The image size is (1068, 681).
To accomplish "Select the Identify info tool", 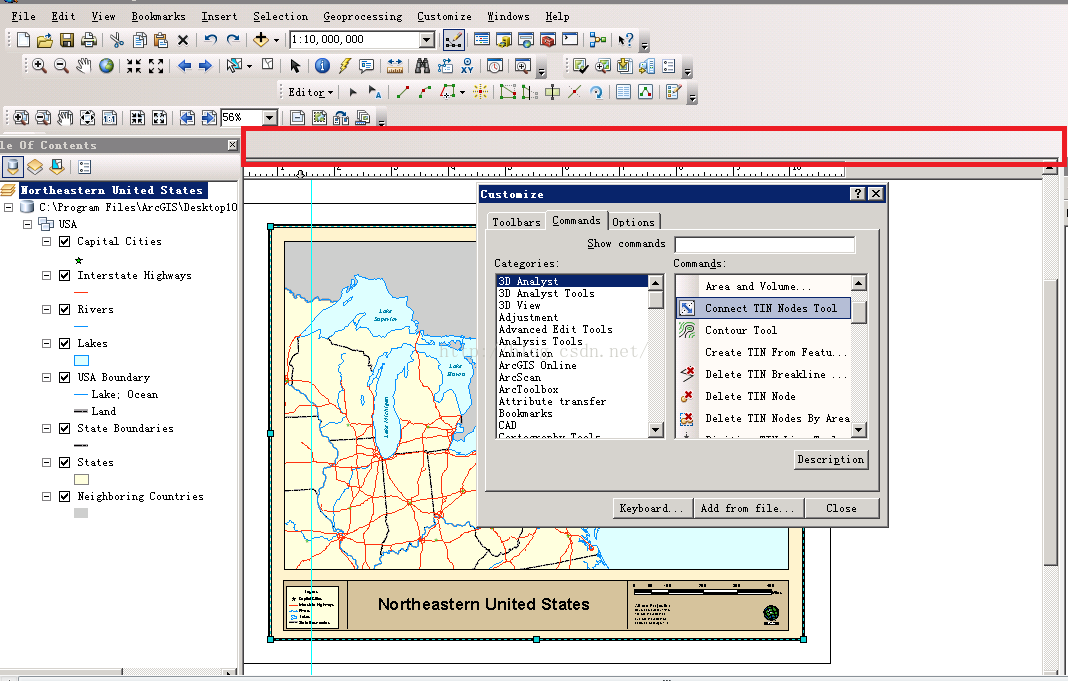I will click(322, 66).
